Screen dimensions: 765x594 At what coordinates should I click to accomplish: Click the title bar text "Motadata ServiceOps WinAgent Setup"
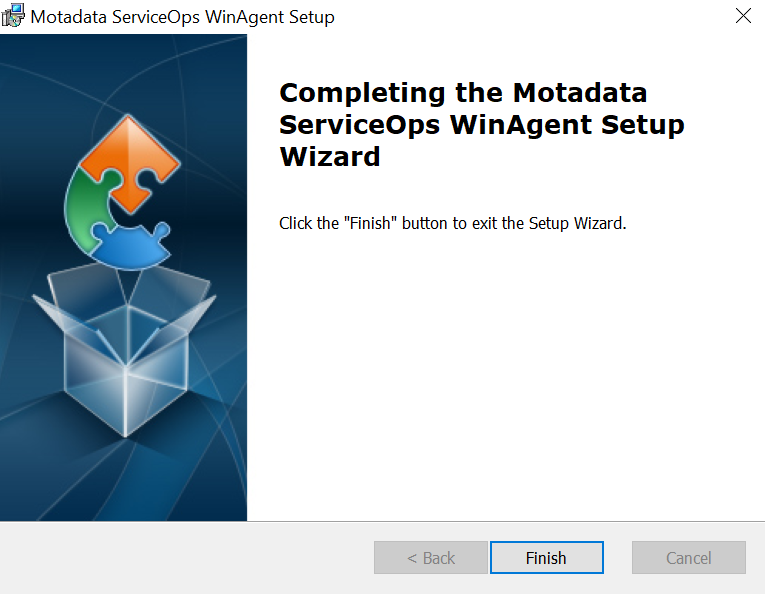pyautogui.click(x=183, y=17)
